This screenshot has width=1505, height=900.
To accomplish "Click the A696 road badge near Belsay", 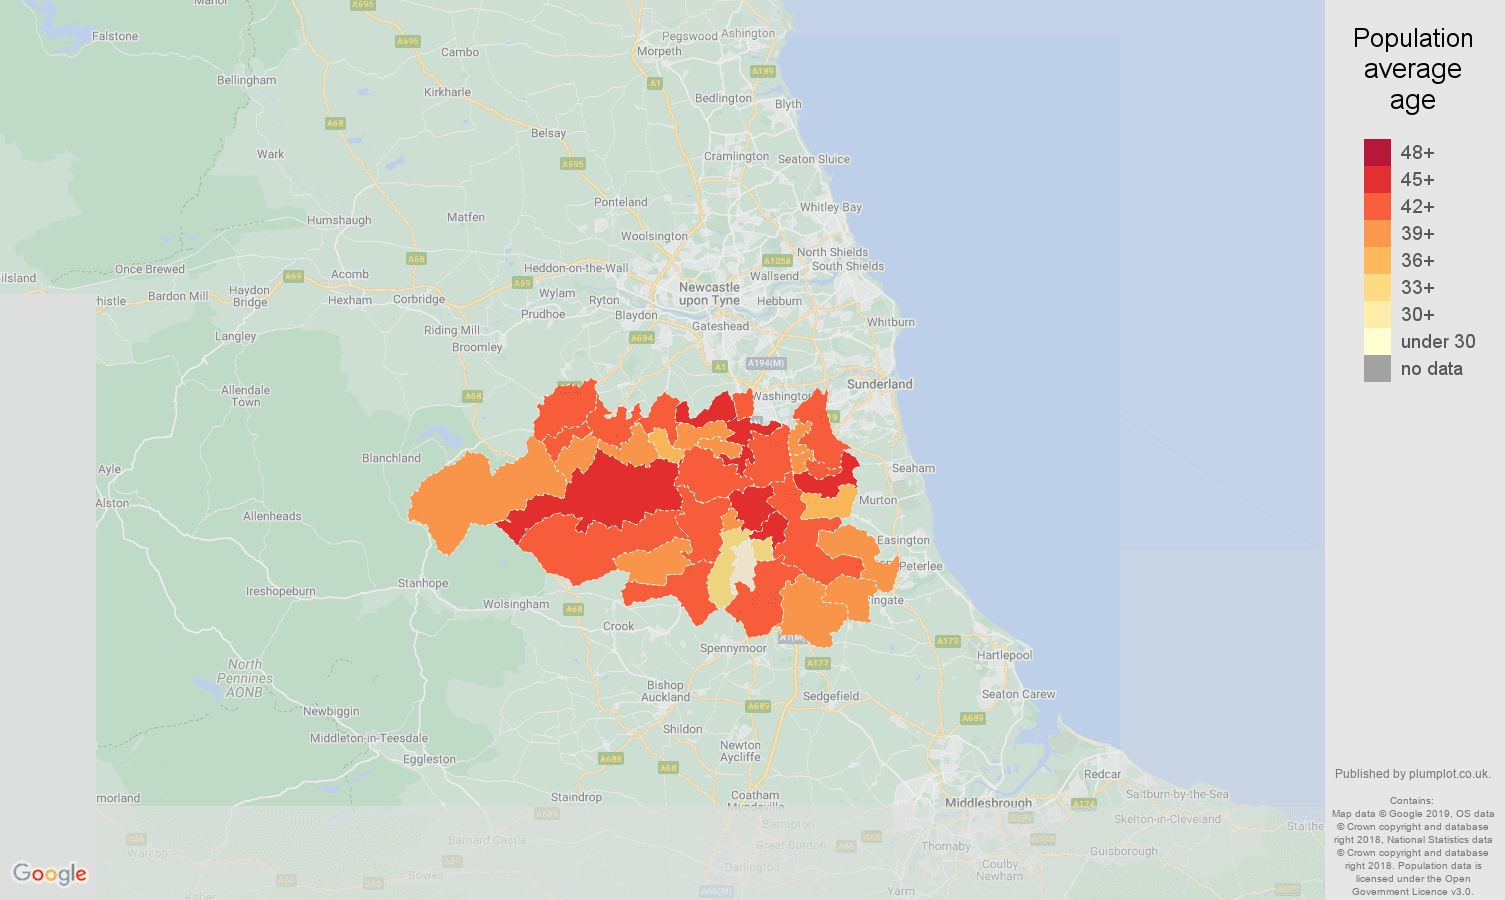I will pyautogui.click(x=572, y=164).
